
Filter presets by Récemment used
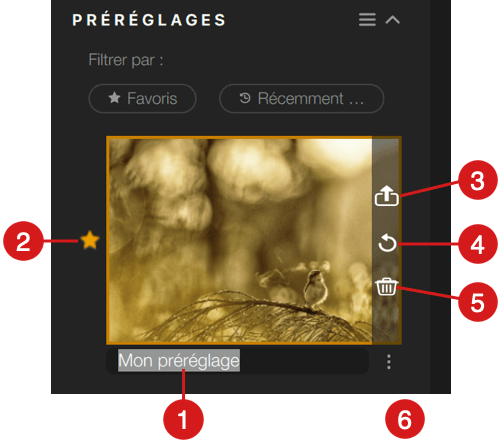point(301,98)
